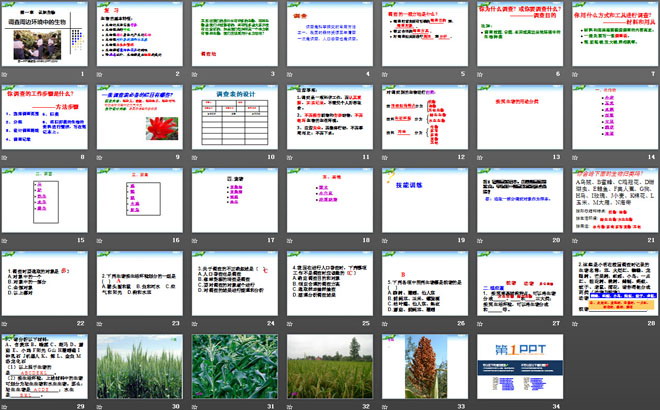Select slide 1 title slide with group photo
The height and width of the screenshot is (410, 660).
[x=45, y=37]
